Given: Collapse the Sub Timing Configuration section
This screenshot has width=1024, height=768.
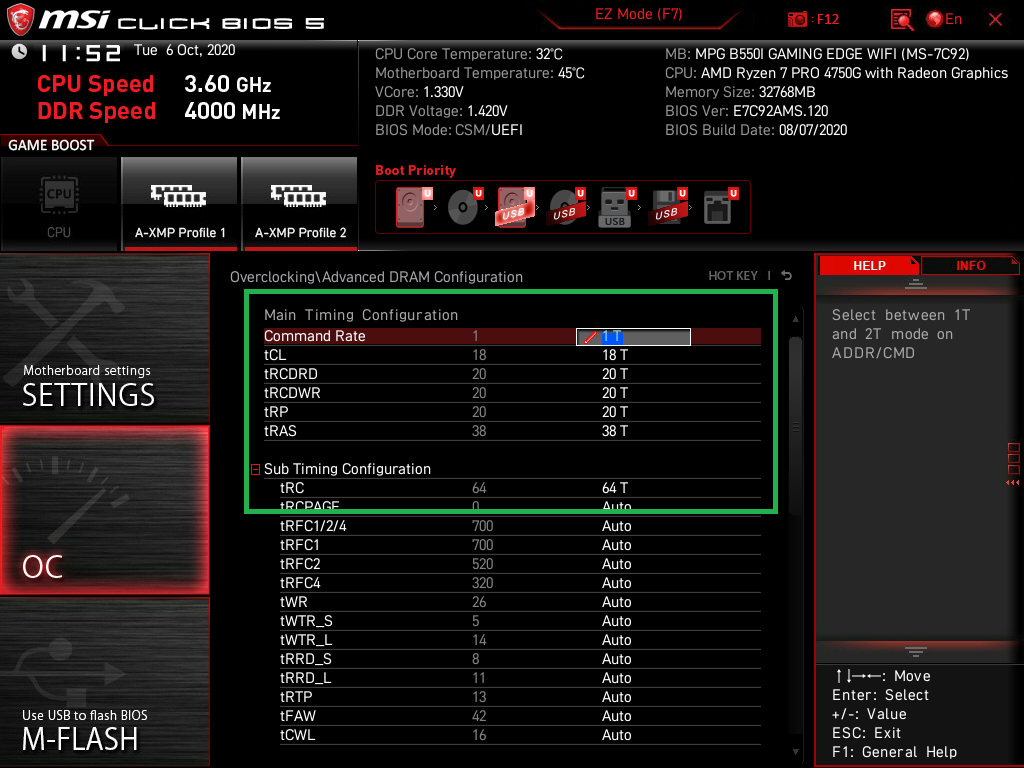Looking at the screenshot, I should [x=256, y=470].
